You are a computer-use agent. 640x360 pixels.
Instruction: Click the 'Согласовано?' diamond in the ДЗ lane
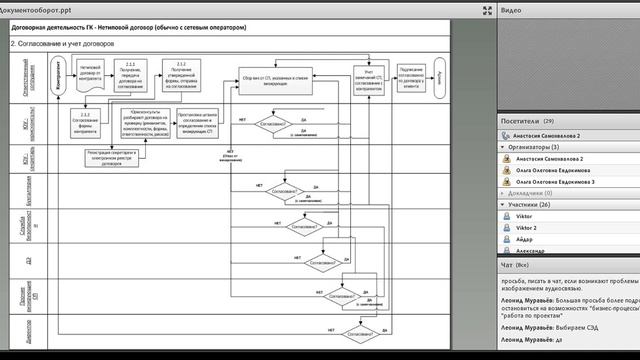[x=322, y=263]
